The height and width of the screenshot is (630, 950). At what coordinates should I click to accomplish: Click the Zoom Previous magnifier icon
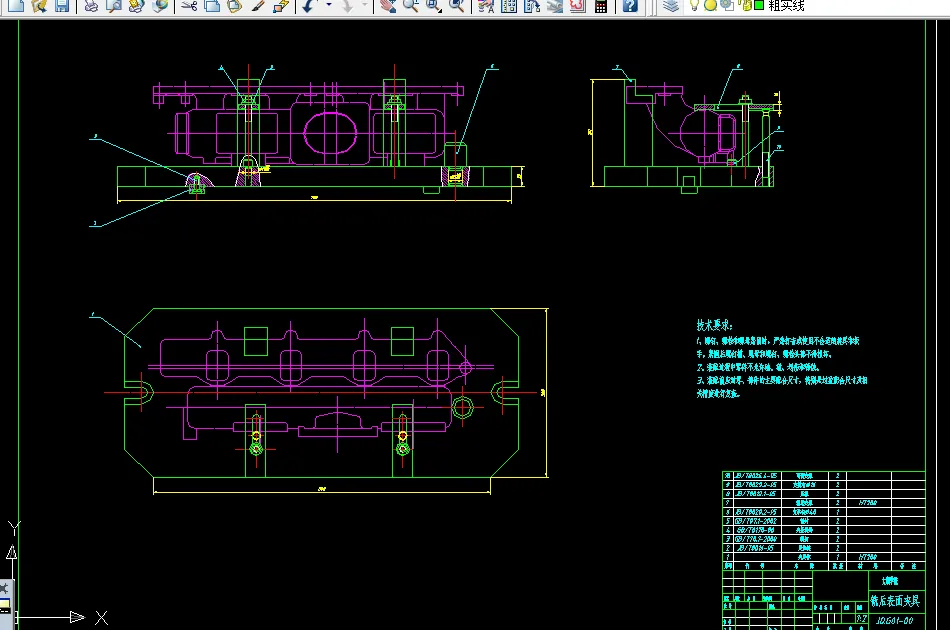point(457,5)
